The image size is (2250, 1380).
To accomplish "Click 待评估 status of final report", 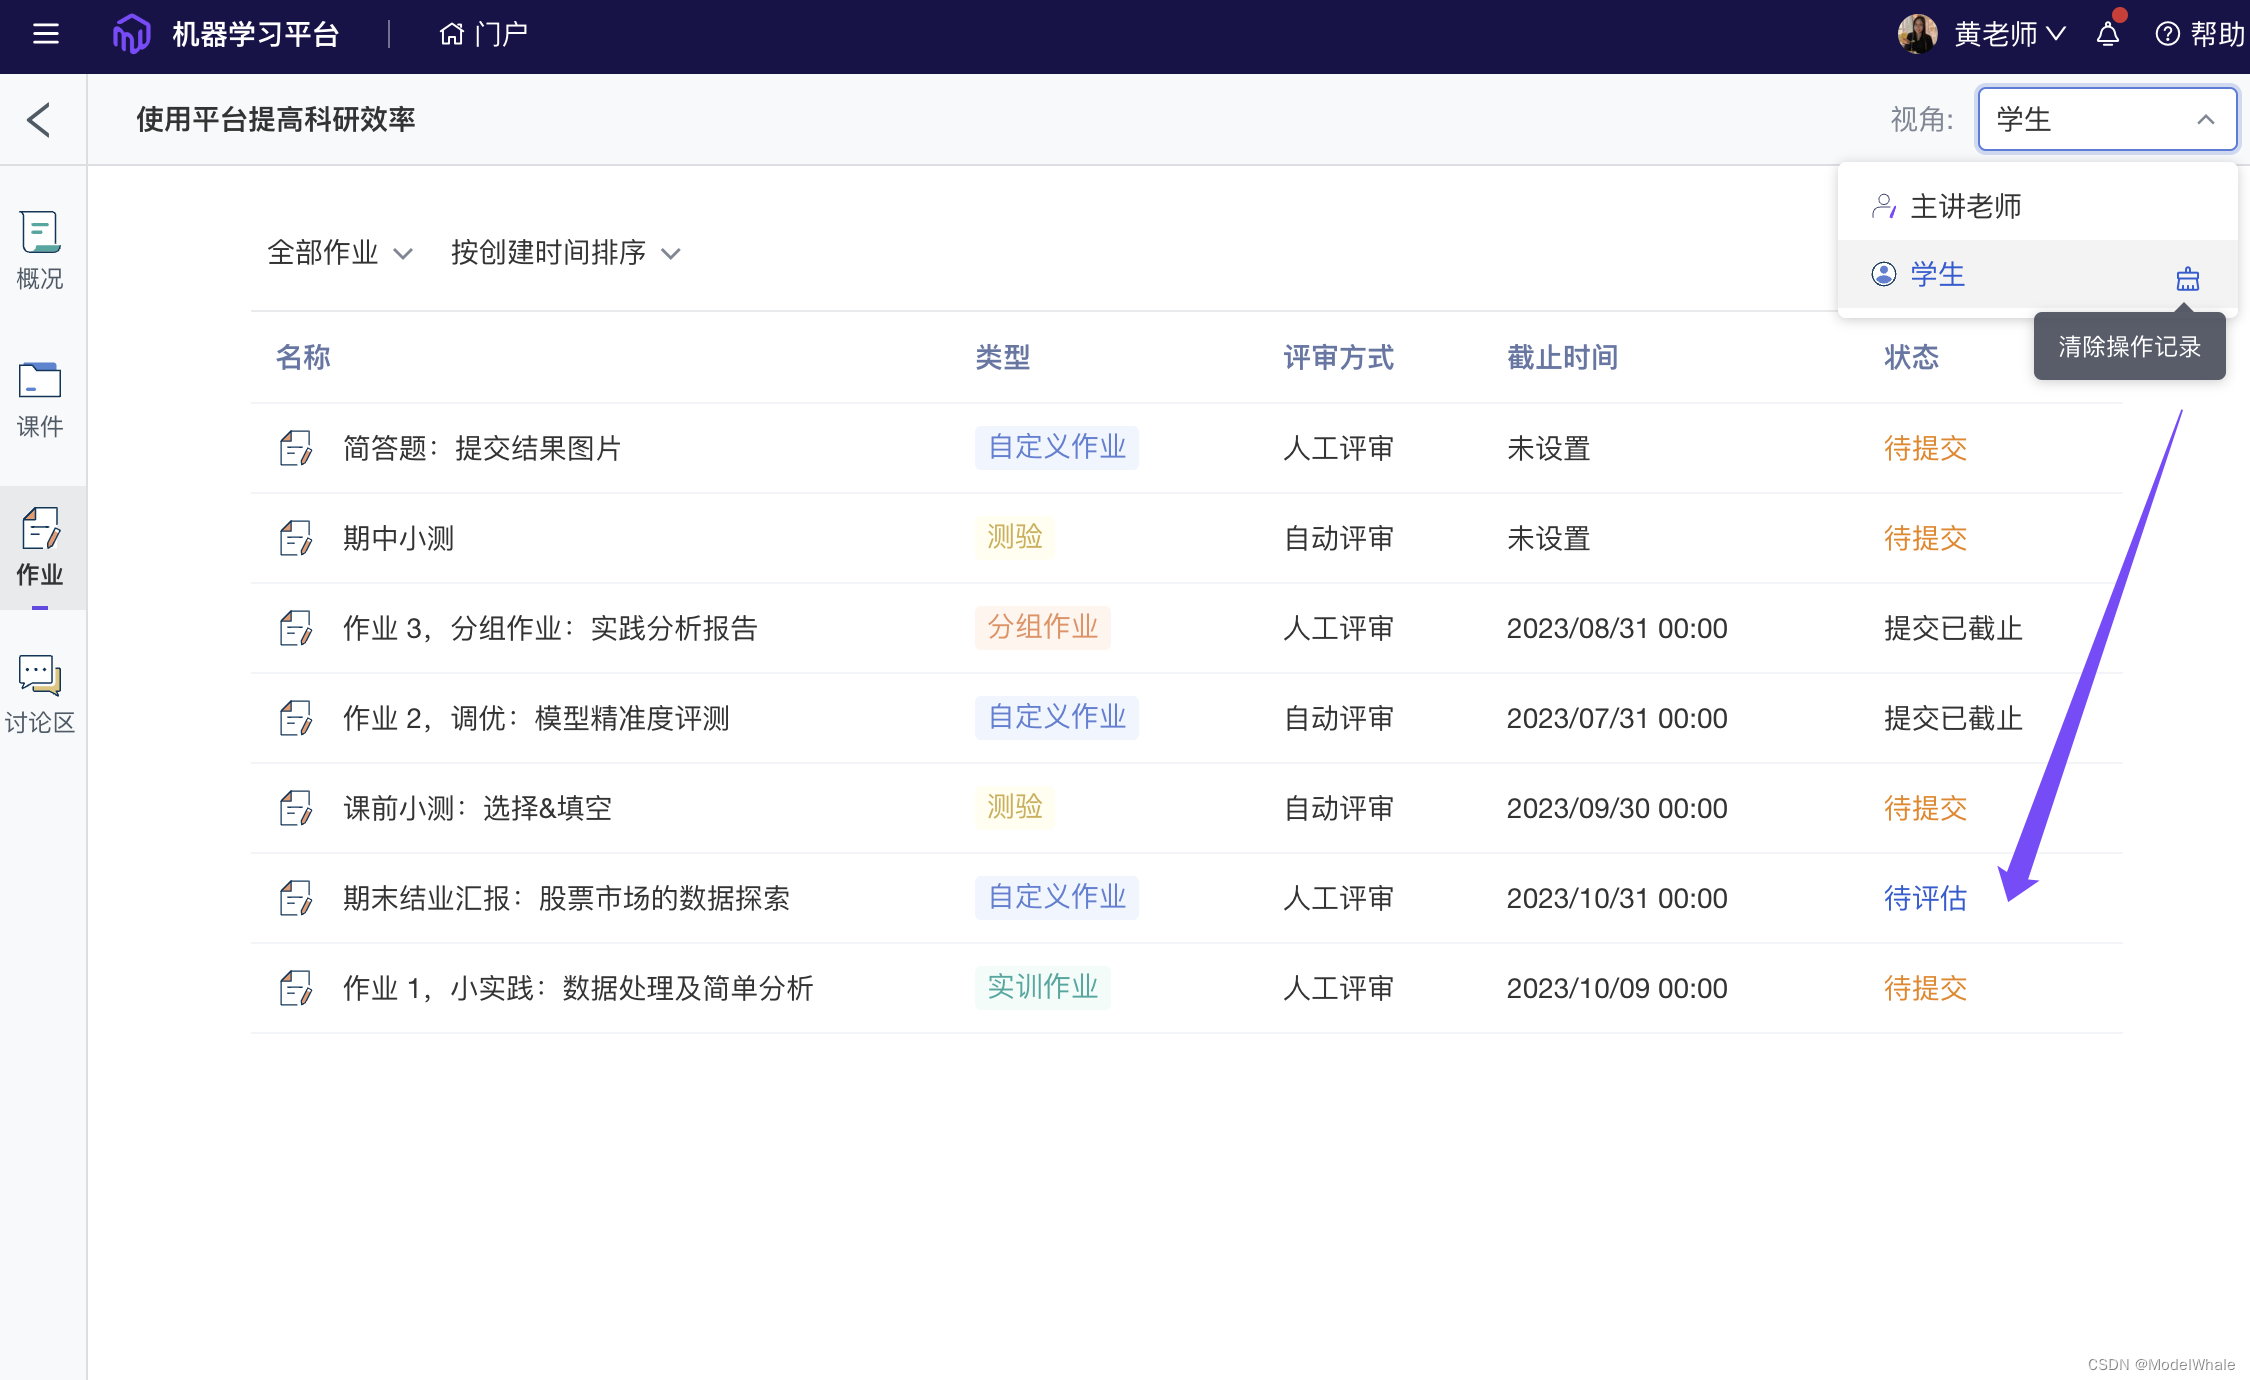I will click(x=1925, y=899).
